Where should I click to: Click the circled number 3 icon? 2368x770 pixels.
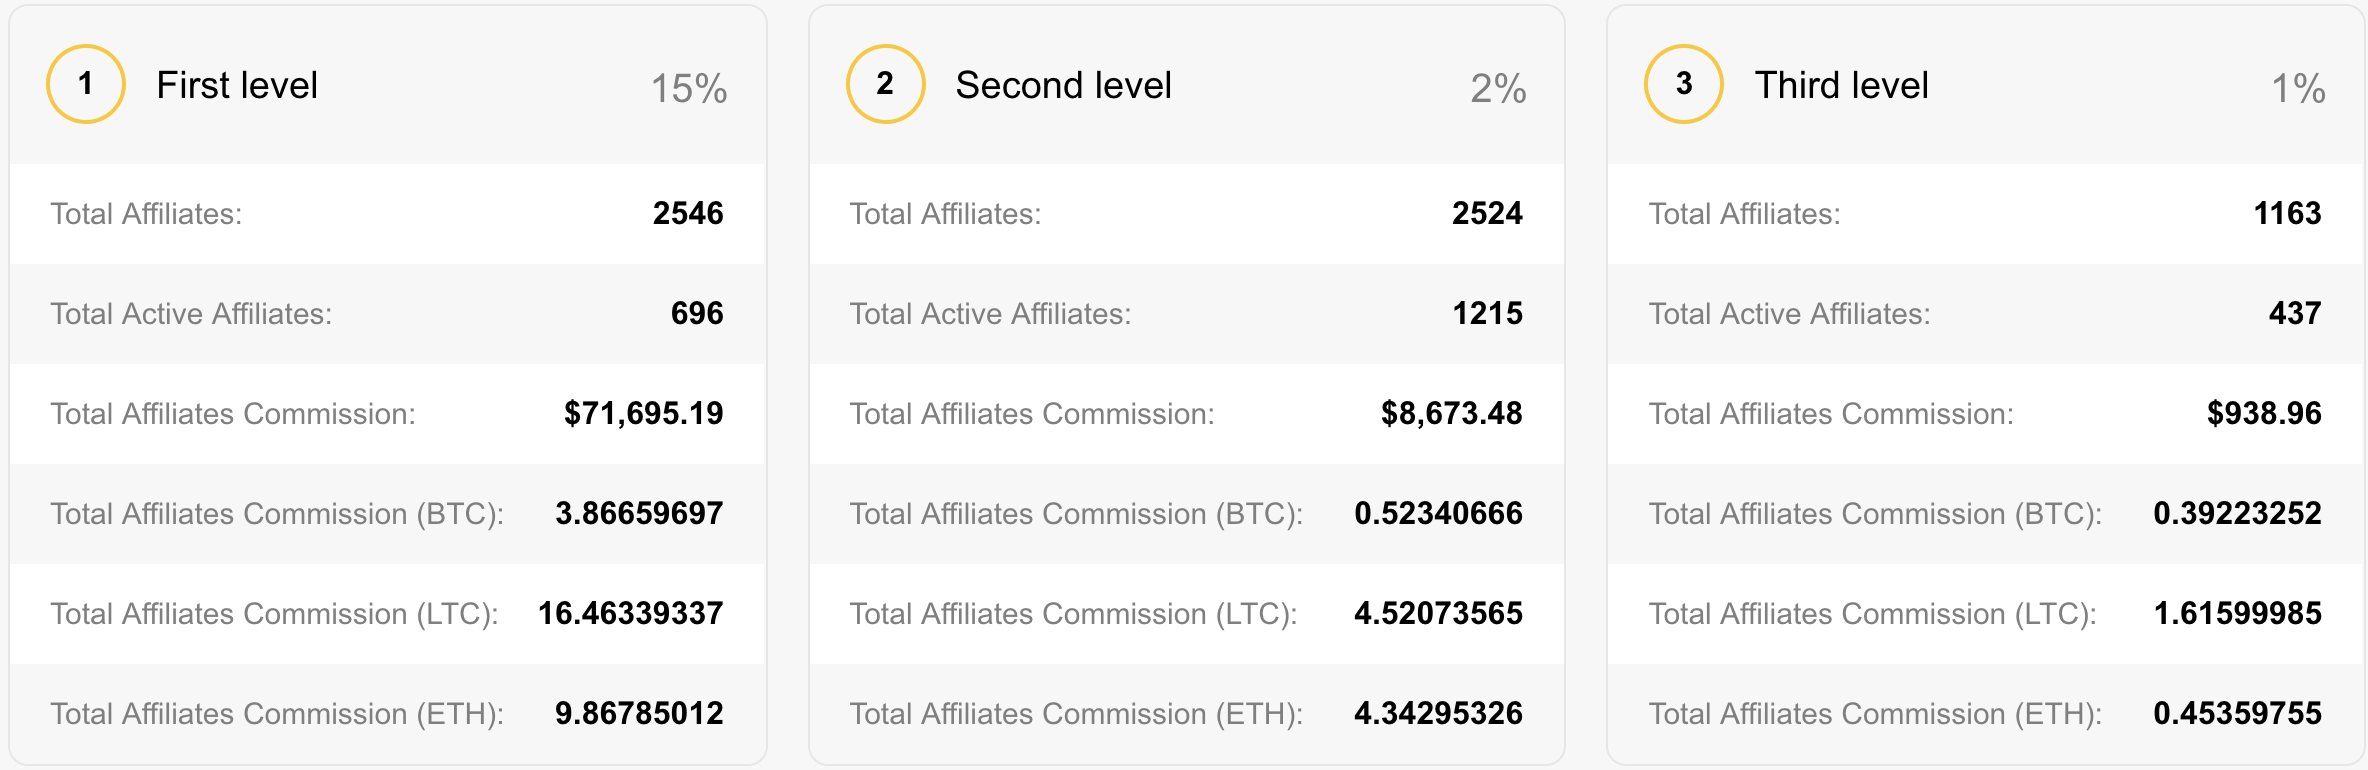coord(1684,84)
